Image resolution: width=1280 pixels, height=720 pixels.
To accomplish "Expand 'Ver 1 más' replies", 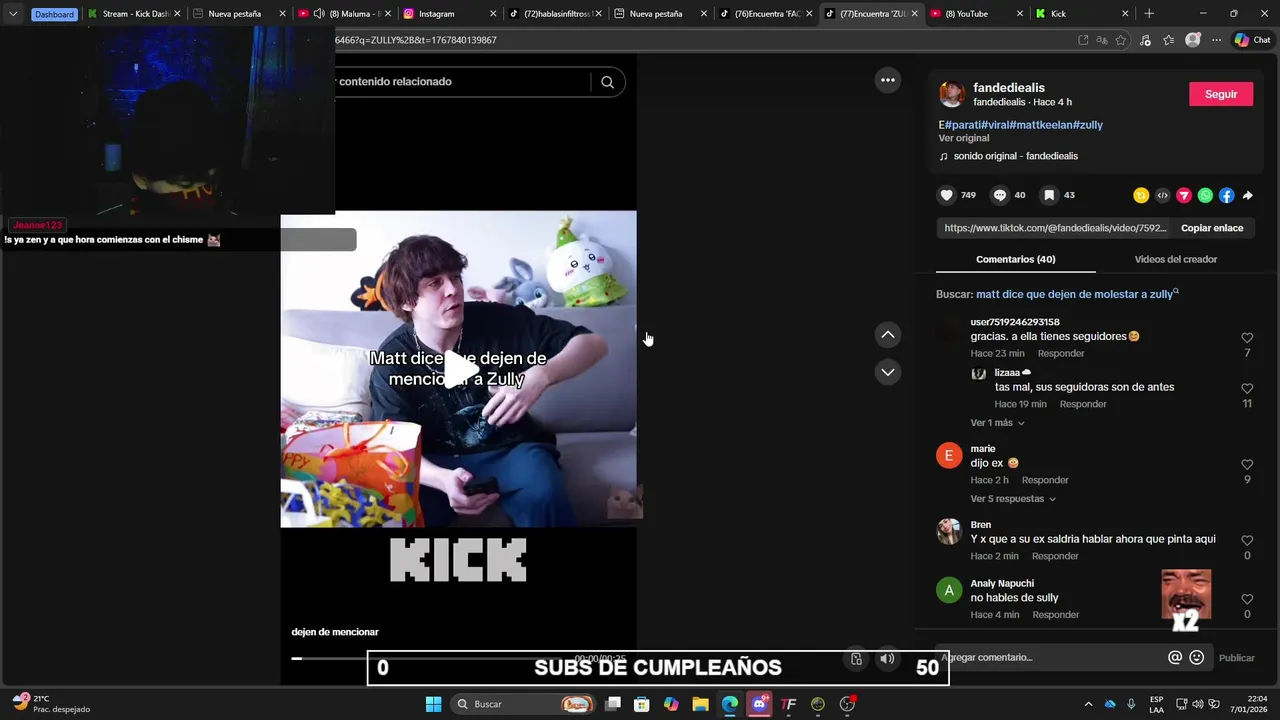I will pos(997,423).
